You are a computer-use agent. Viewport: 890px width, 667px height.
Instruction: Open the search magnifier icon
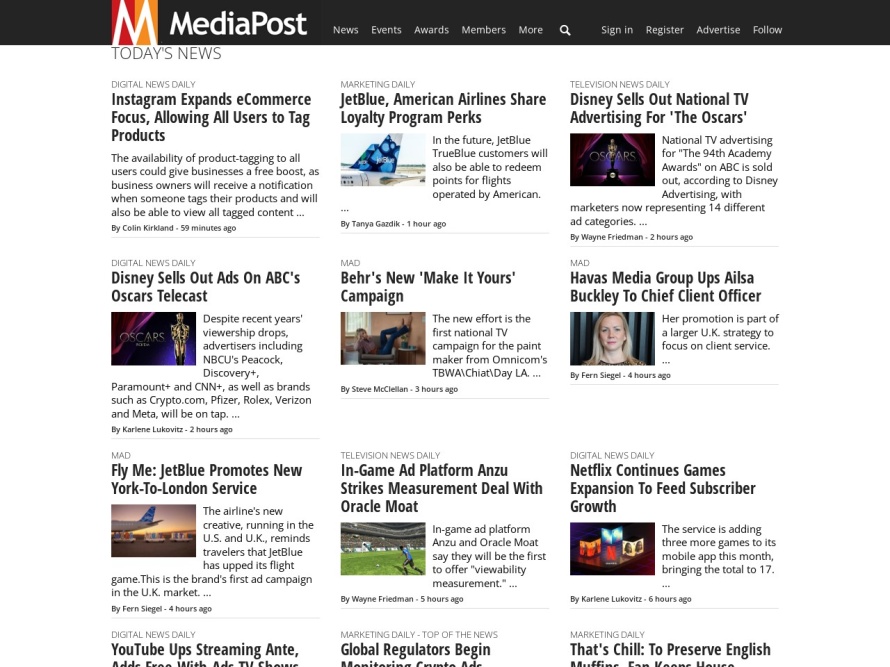[565, 30]
